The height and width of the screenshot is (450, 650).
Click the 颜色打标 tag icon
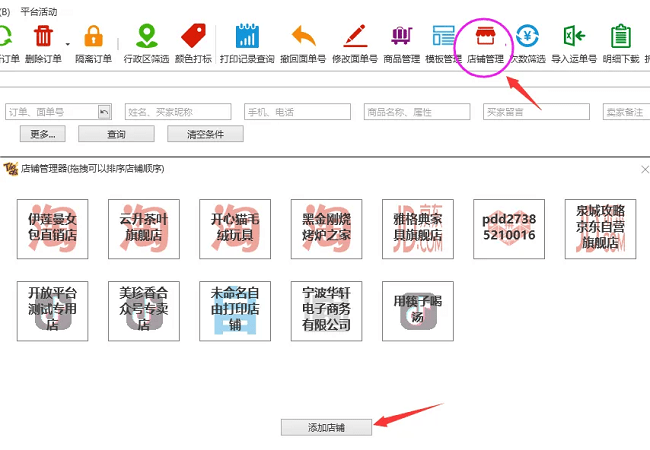(193, 38)
